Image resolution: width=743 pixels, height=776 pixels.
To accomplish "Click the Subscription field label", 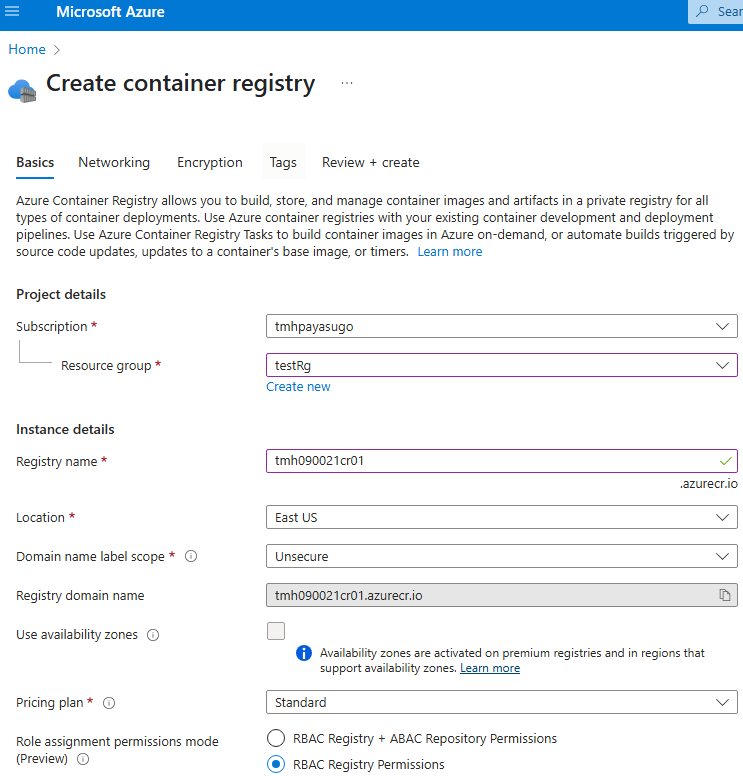I will pos(51,327).
